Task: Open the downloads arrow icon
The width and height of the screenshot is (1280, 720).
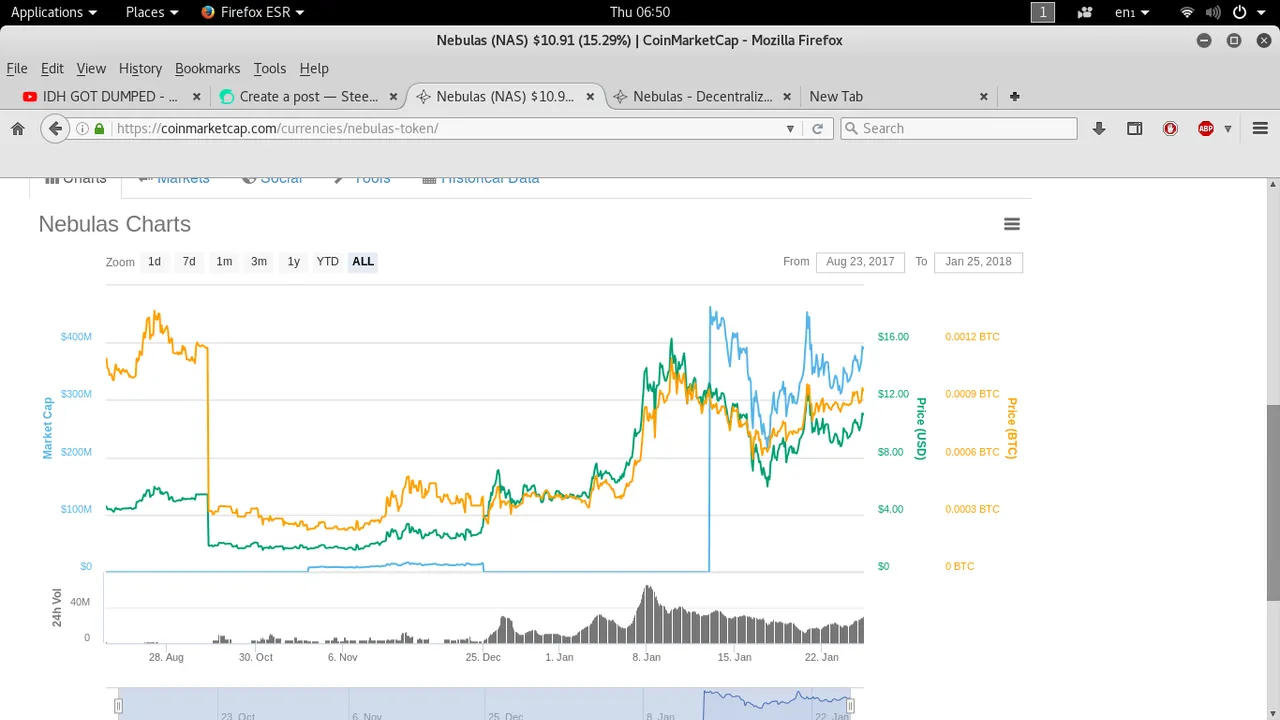Action: click(1099, 128)
